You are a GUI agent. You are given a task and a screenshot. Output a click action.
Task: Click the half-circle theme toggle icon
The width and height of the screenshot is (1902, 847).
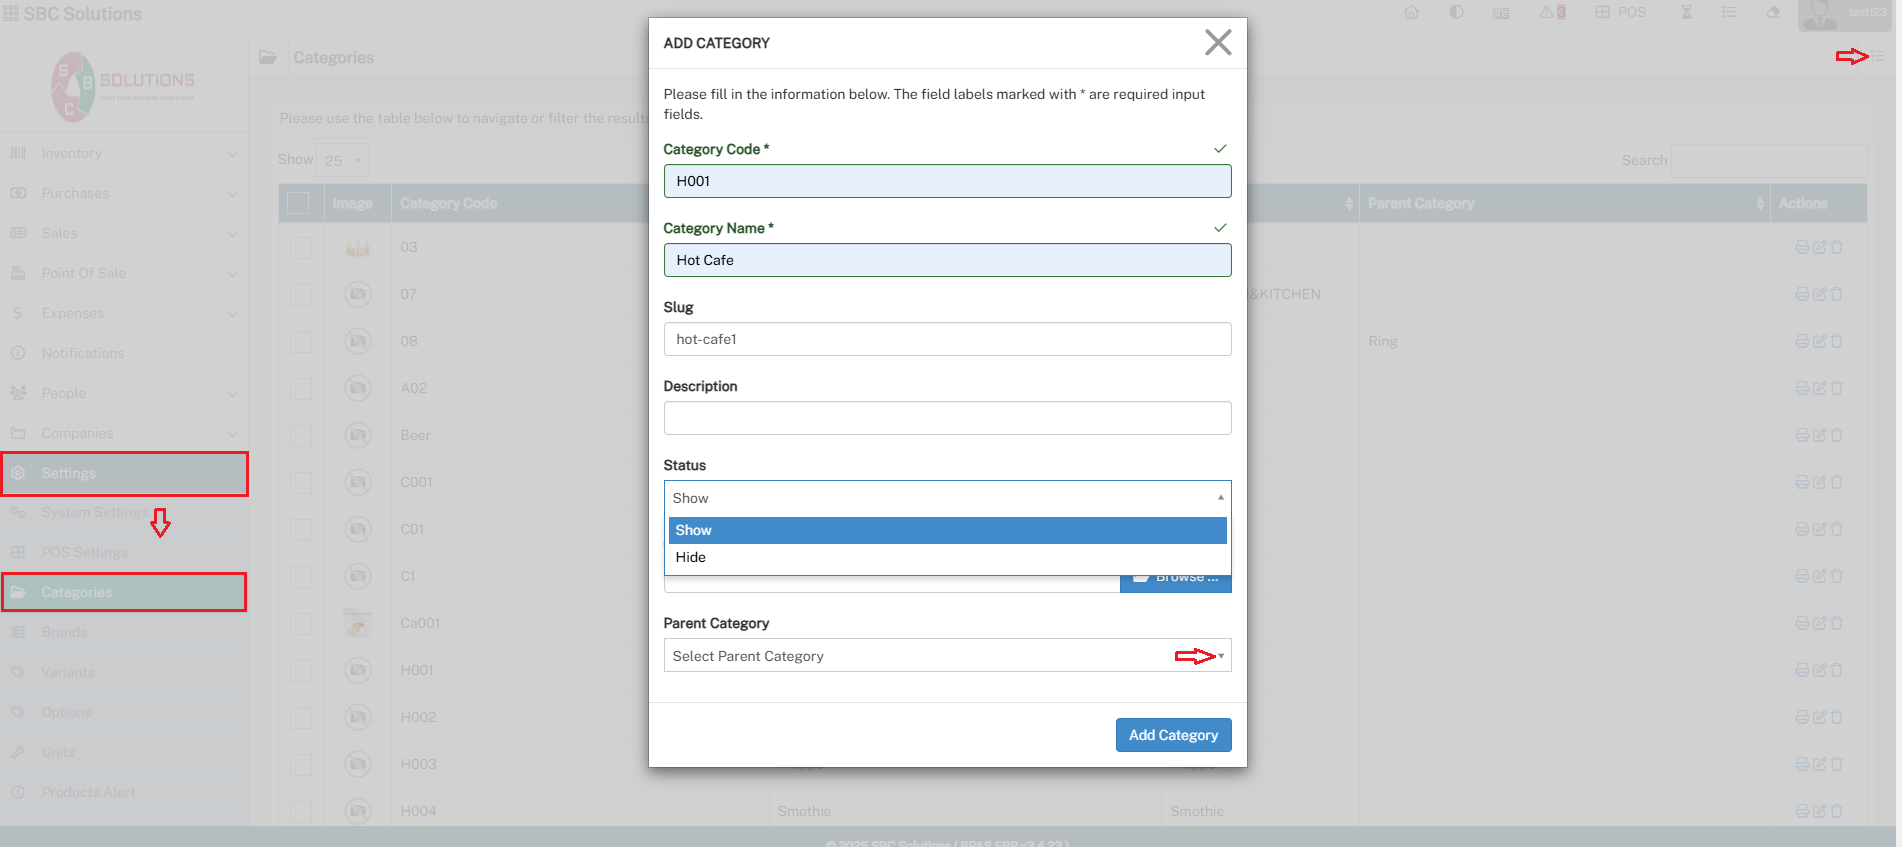pos(1456,13)
